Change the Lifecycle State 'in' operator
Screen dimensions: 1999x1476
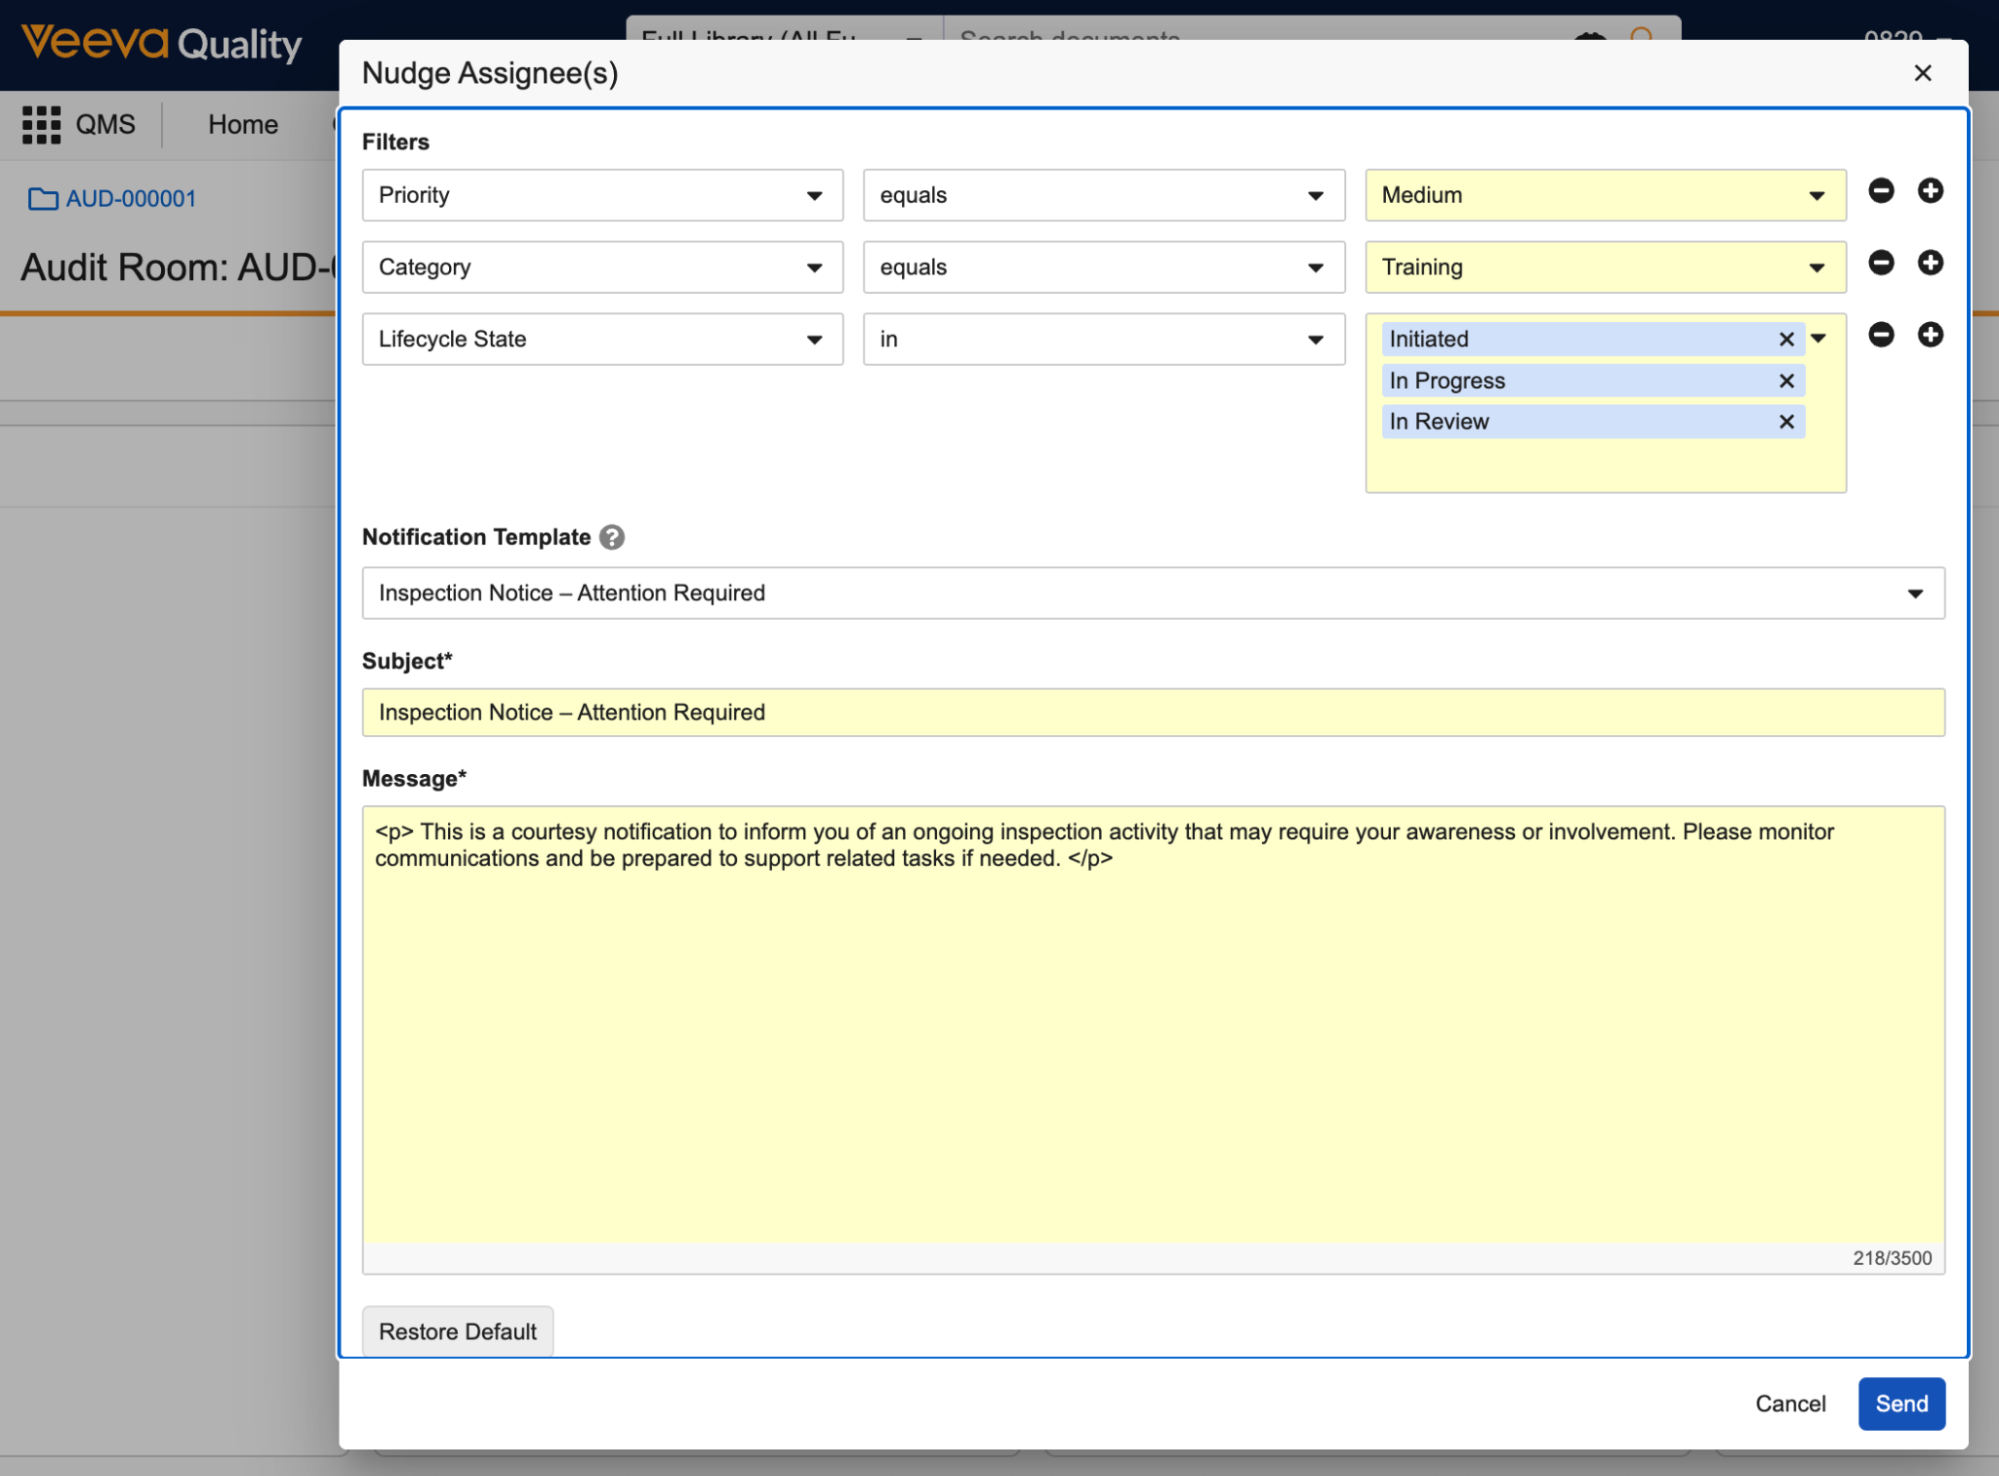point(1103,340)
